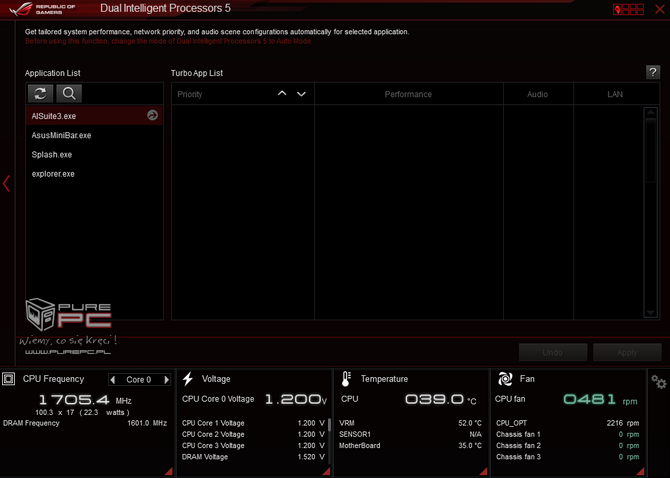Click the Performance column header
670x478 pixels.
pos(408,94)
